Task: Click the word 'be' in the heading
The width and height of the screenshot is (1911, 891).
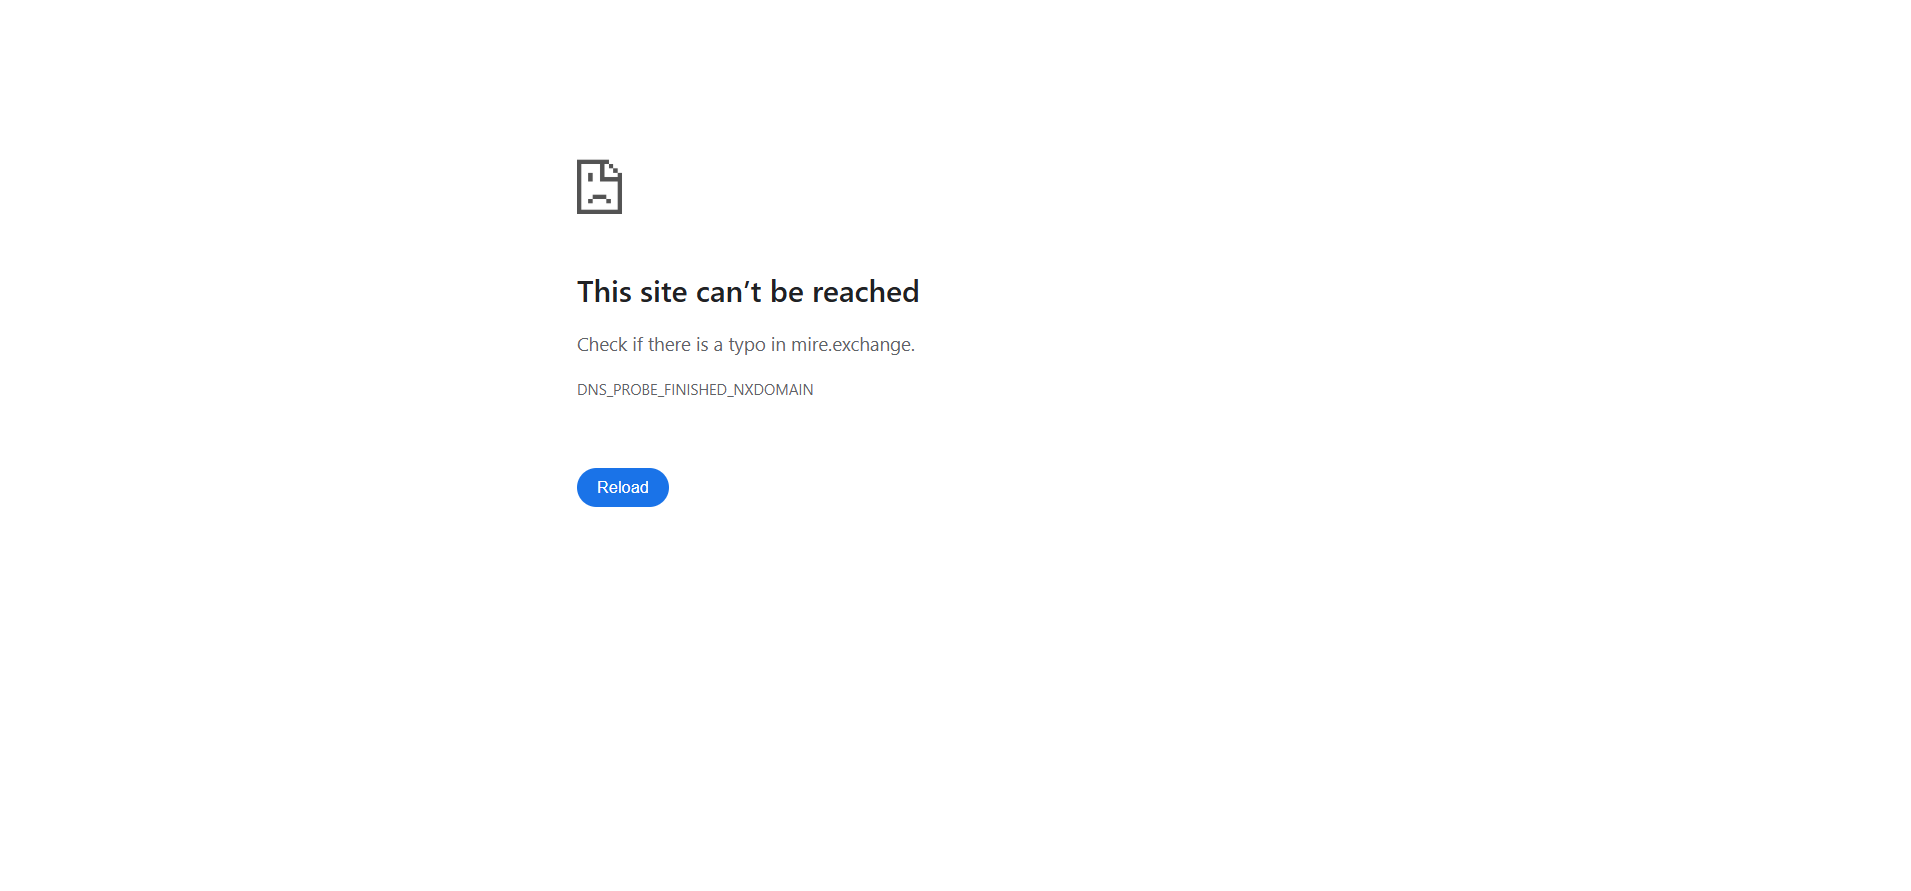Action: pyautogui.click(x=787, y=292)
